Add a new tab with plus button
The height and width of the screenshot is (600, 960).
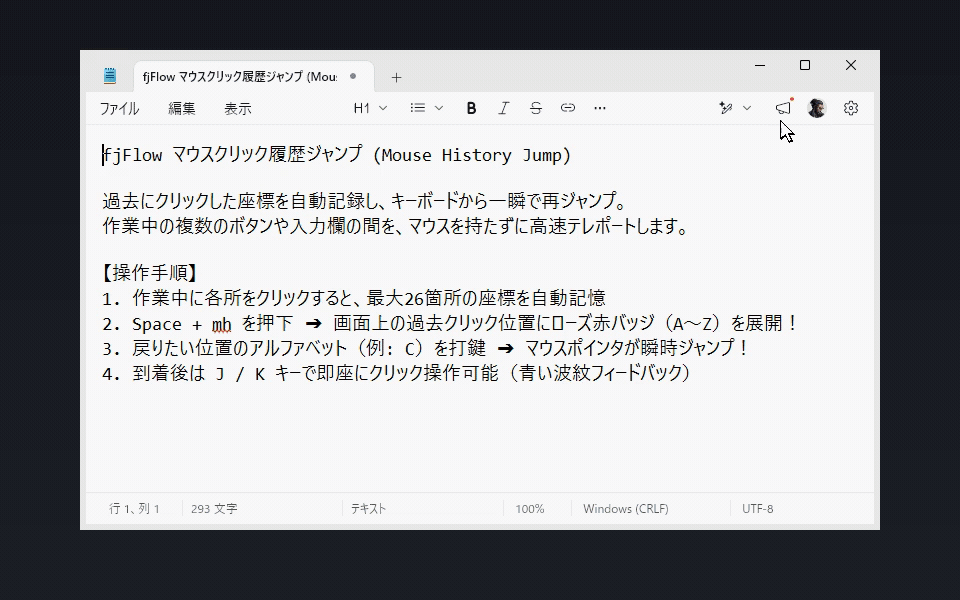pyautogui.click(x=396, y=77)
